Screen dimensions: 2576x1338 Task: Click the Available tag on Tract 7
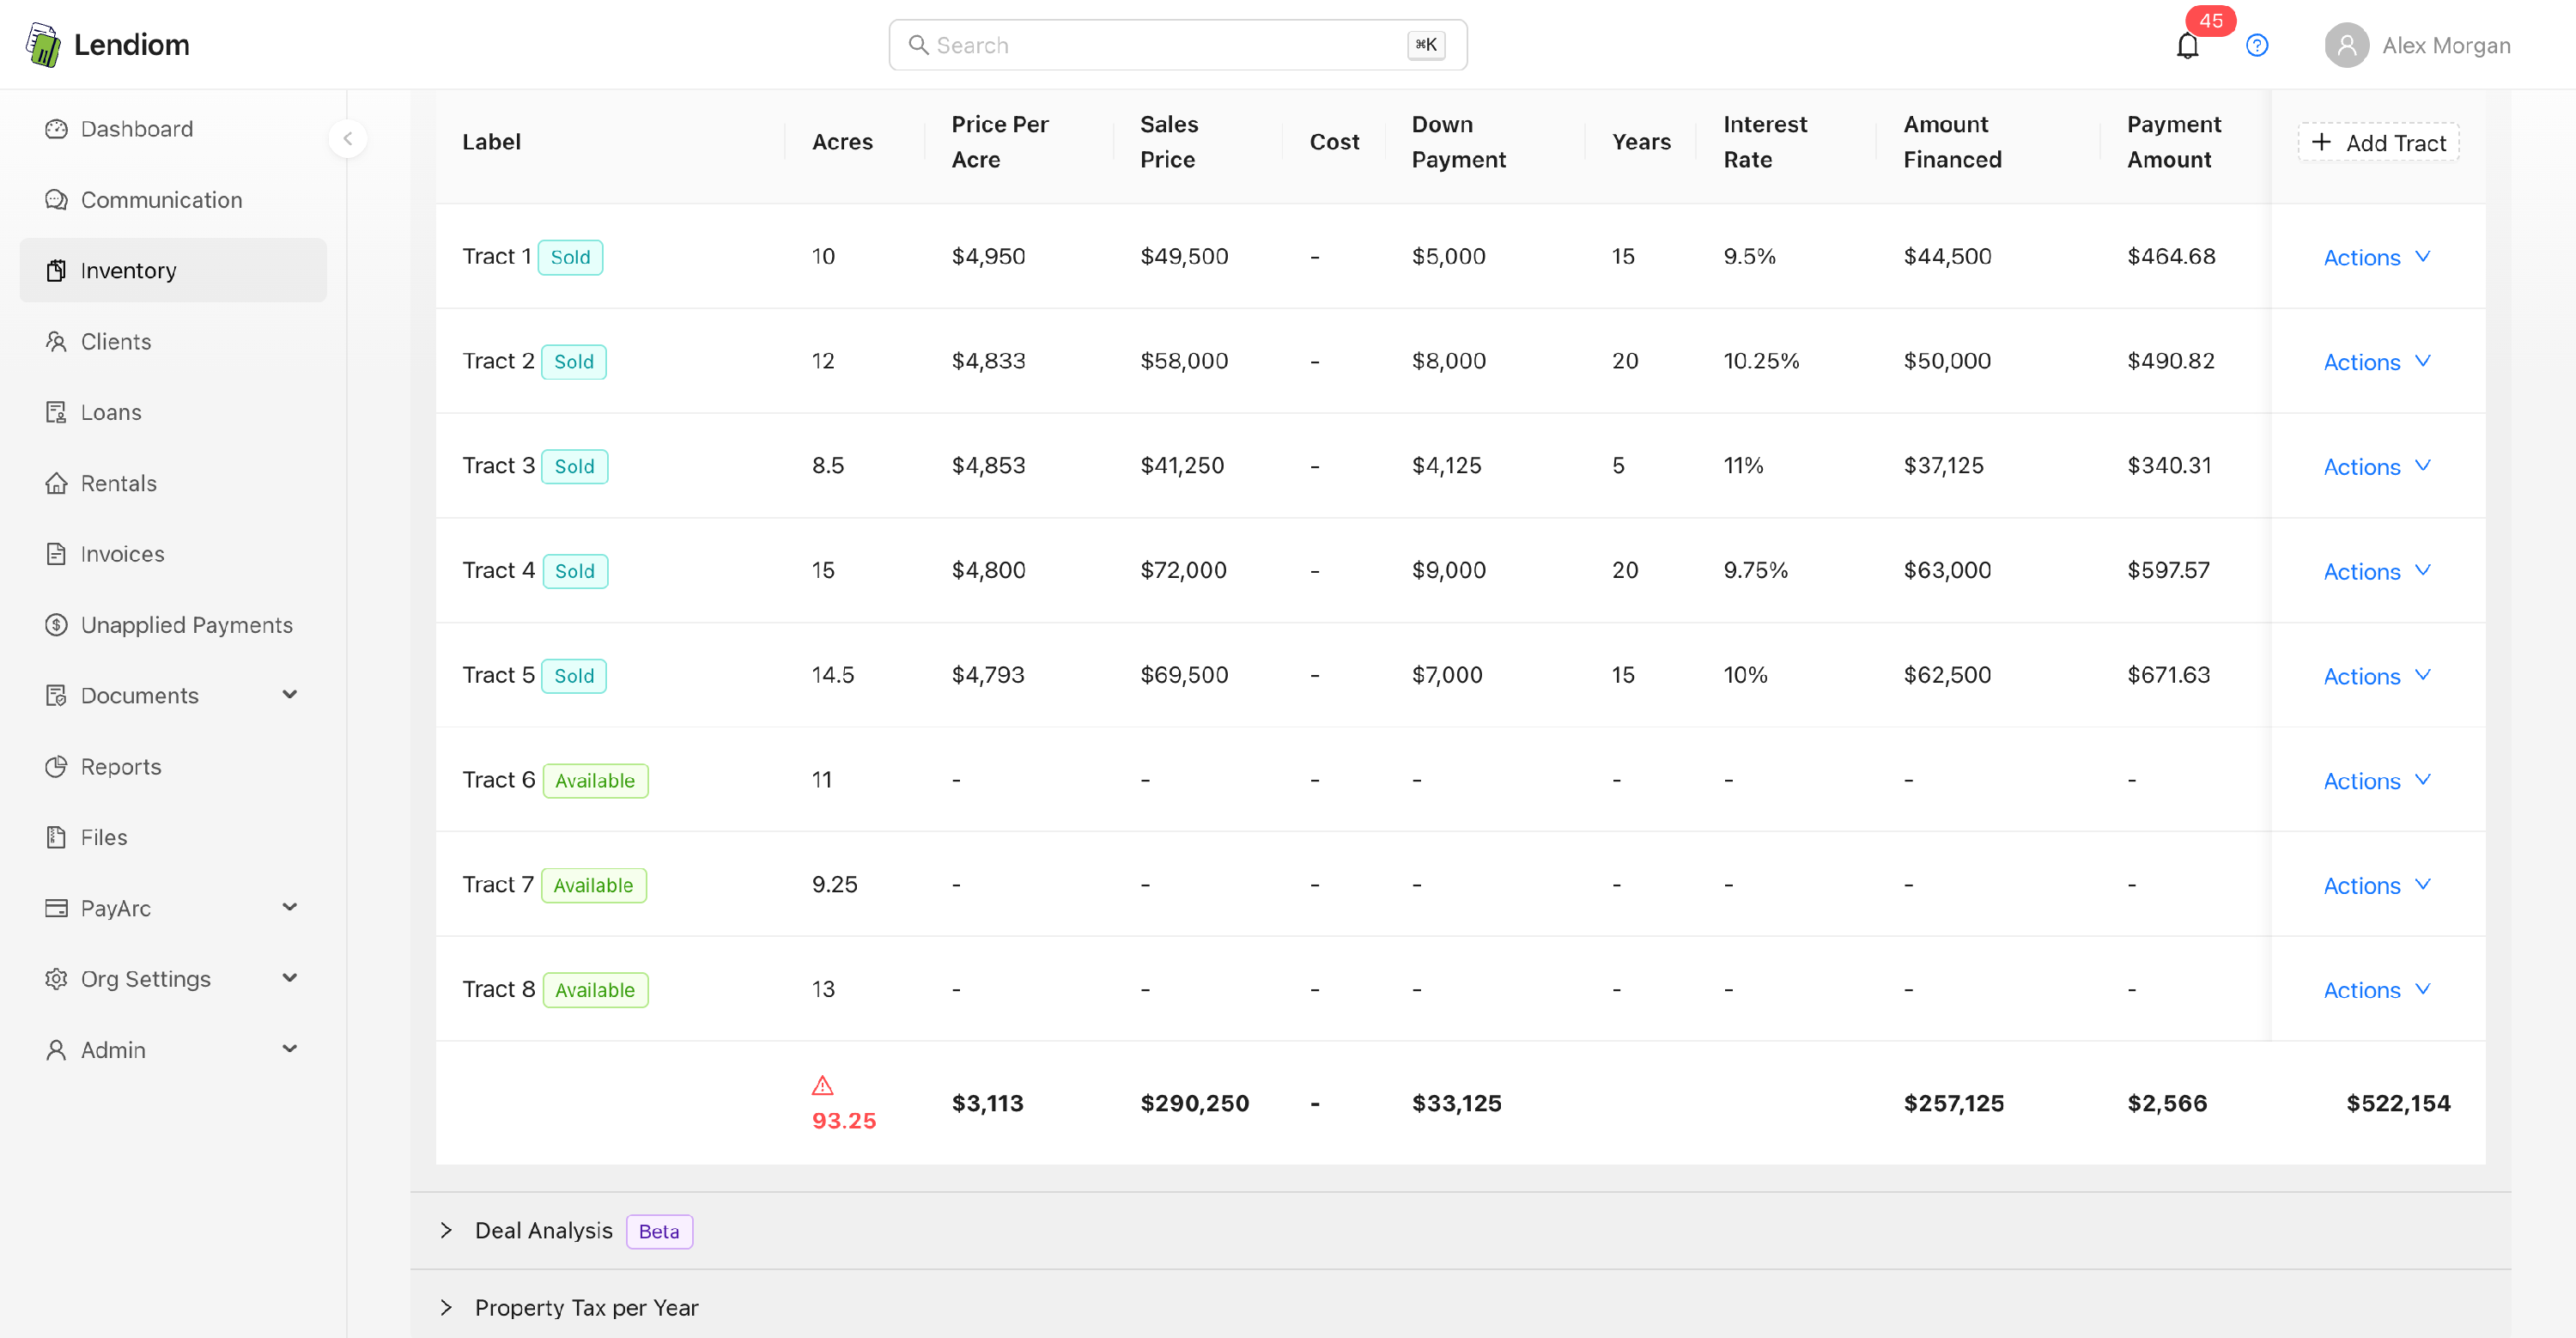point(593,886)
